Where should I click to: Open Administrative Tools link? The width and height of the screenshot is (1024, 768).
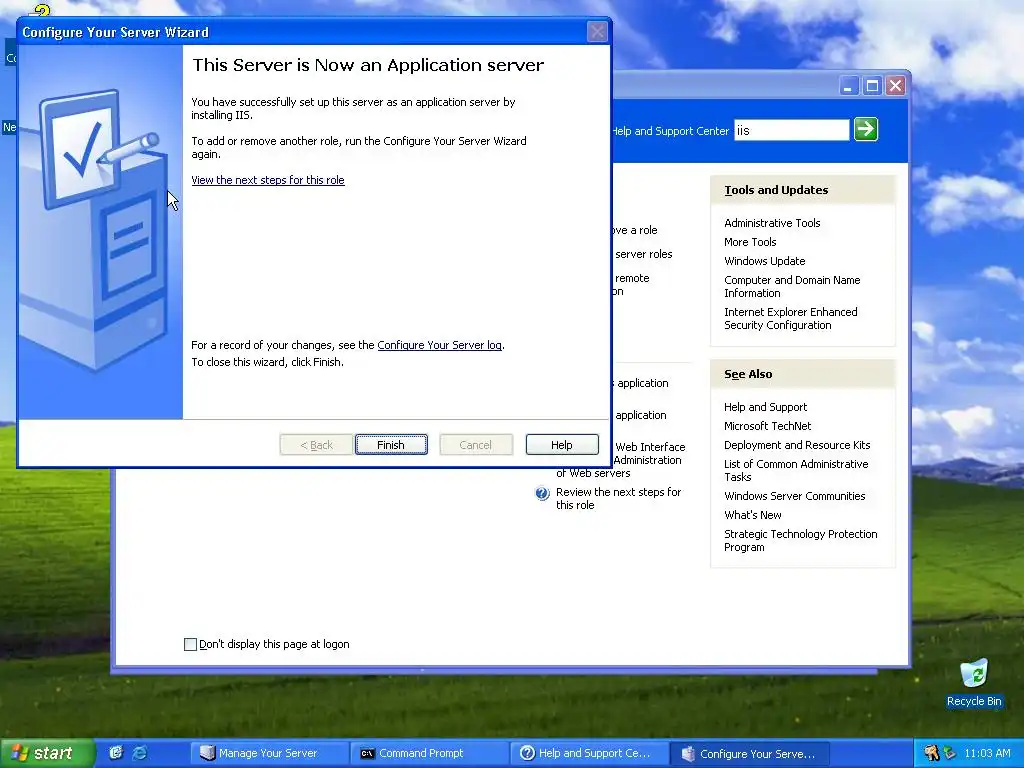[772, 223]
